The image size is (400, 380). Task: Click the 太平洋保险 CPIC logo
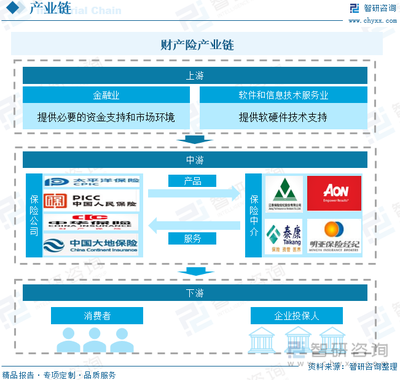(x=92, y=182)
